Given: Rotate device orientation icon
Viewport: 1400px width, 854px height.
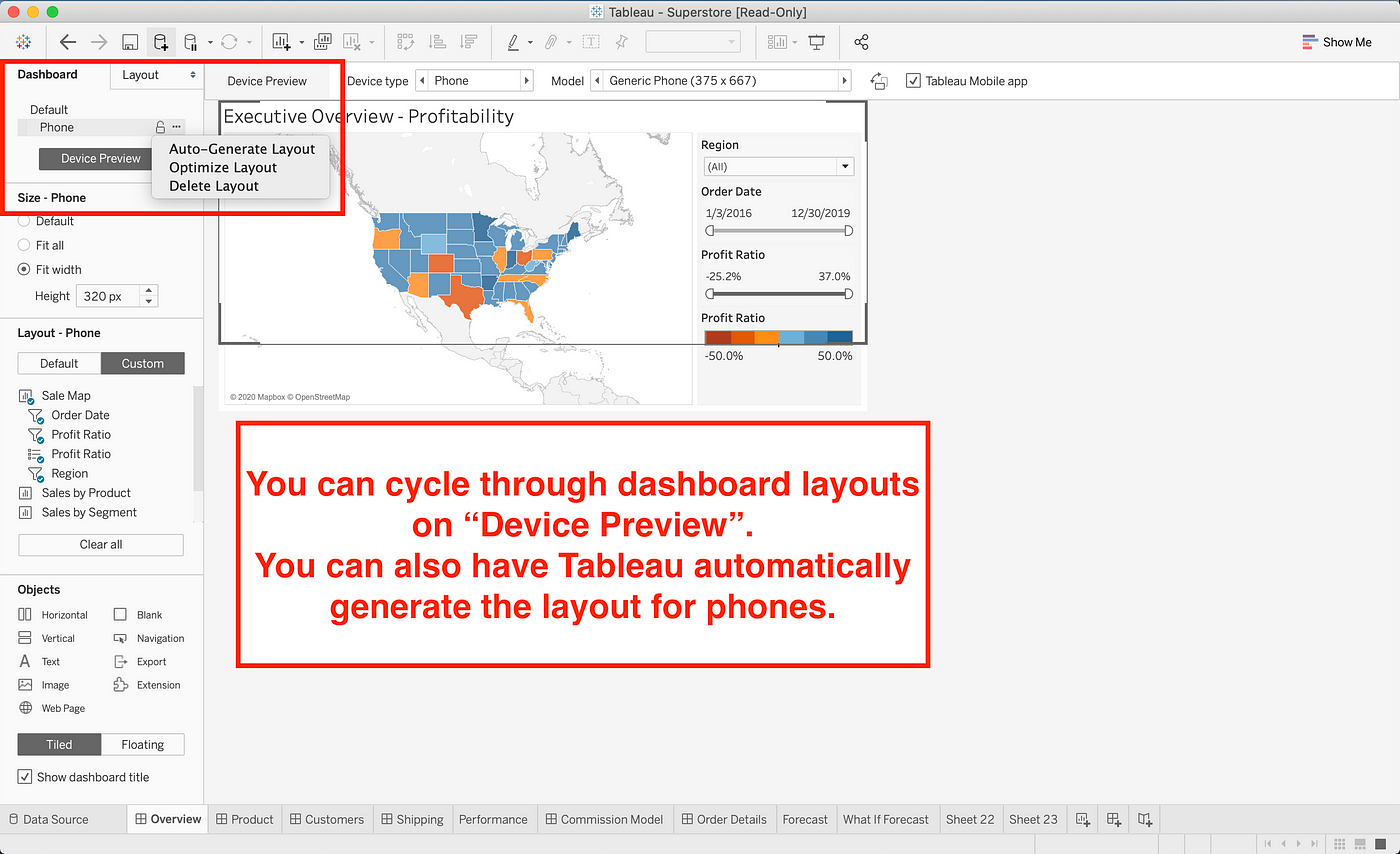Looking at the screenshot, I should tap(879, 81).
